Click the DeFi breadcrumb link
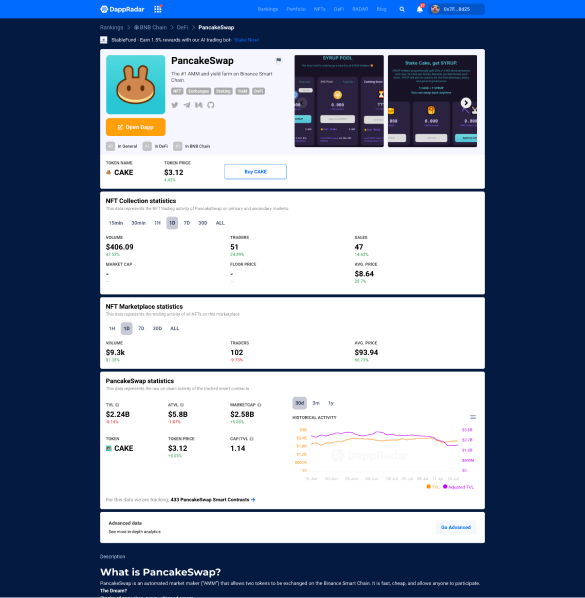The width and height of the screenshot is (585, 598). pos(182,27)
